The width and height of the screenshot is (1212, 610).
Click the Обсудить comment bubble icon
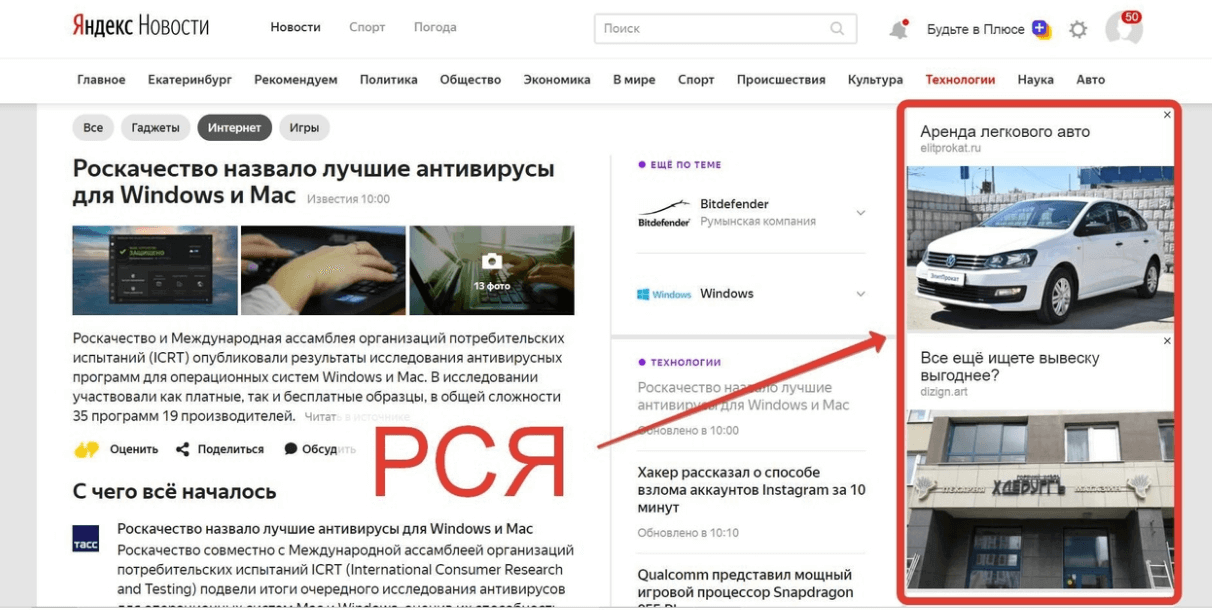291,449
